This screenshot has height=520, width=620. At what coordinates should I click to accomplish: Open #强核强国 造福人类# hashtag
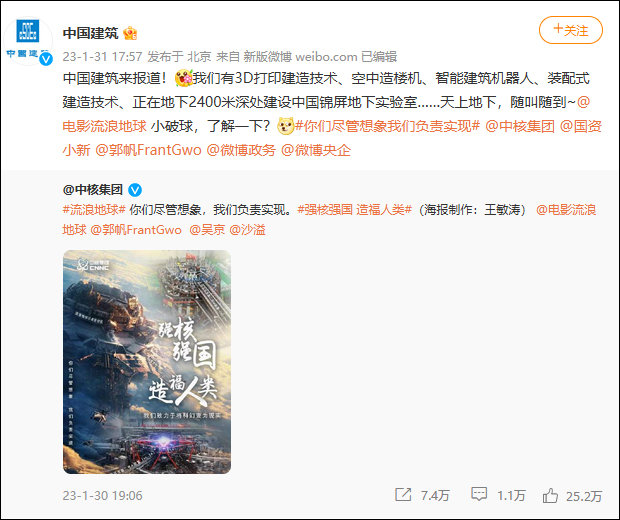point(355,210)
